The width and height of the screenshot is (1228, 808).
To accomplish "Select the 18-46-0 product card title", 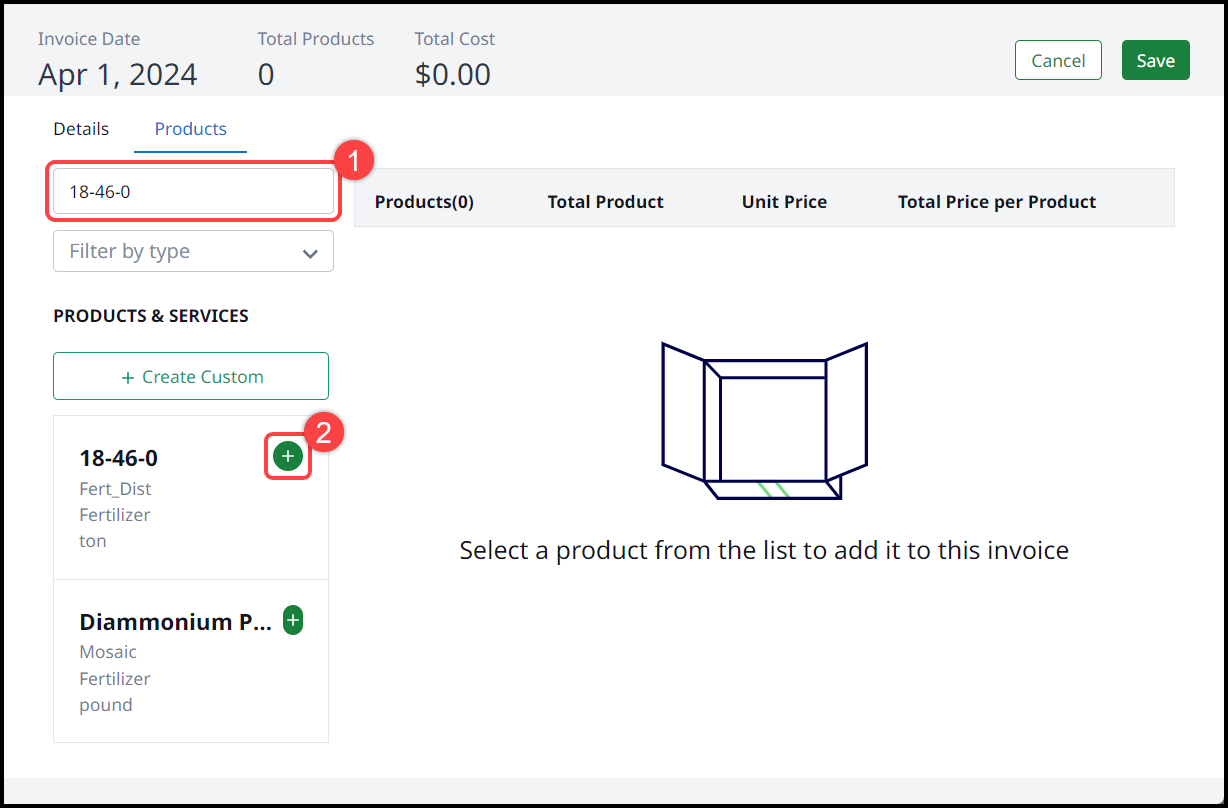I will [x=119, y=458].
